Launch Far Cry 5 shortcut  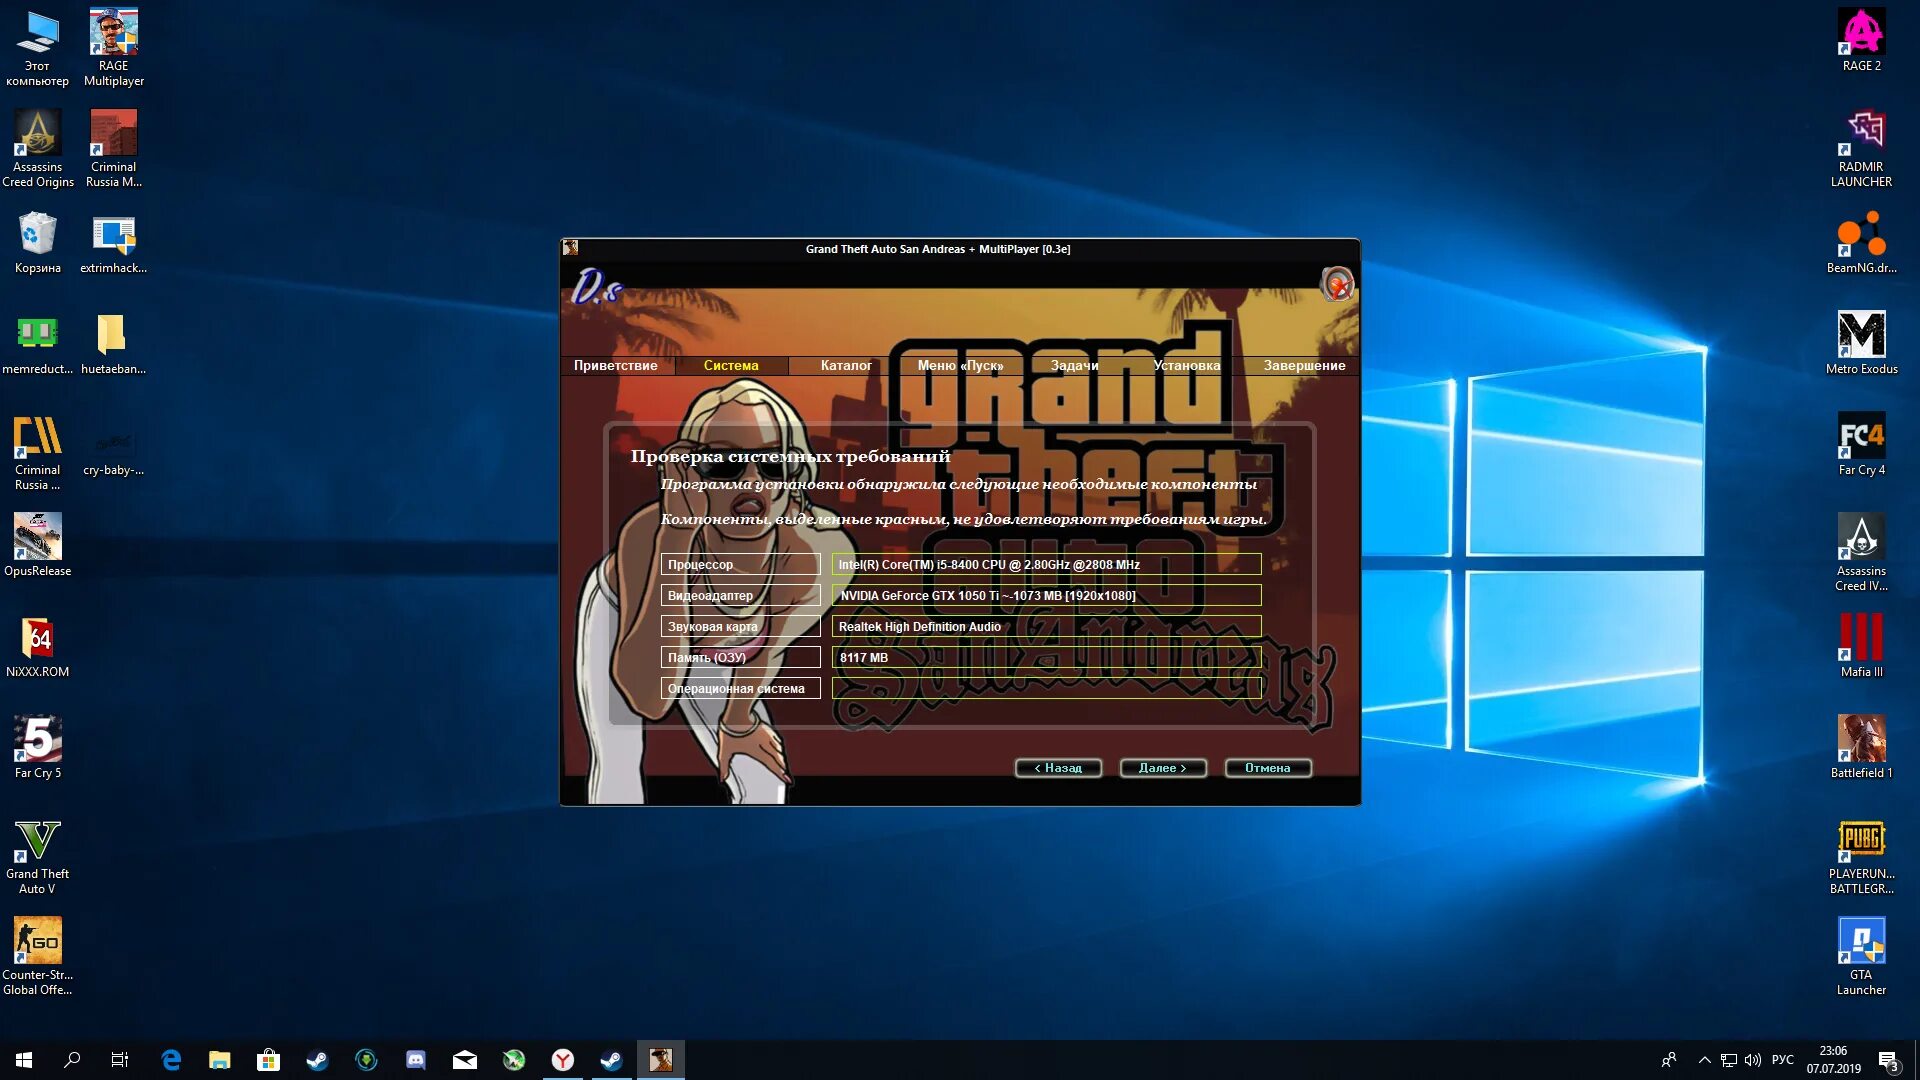pyautogui.click(x=37, y=747)
